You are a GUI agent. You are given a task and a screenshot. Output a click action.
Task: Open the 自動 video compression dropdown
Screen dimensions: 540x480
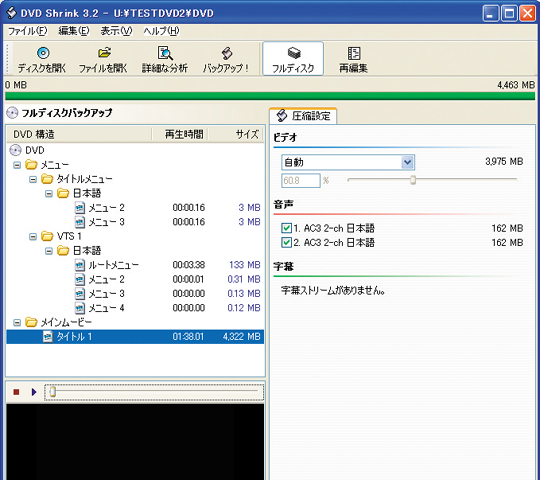coord(407,162)
